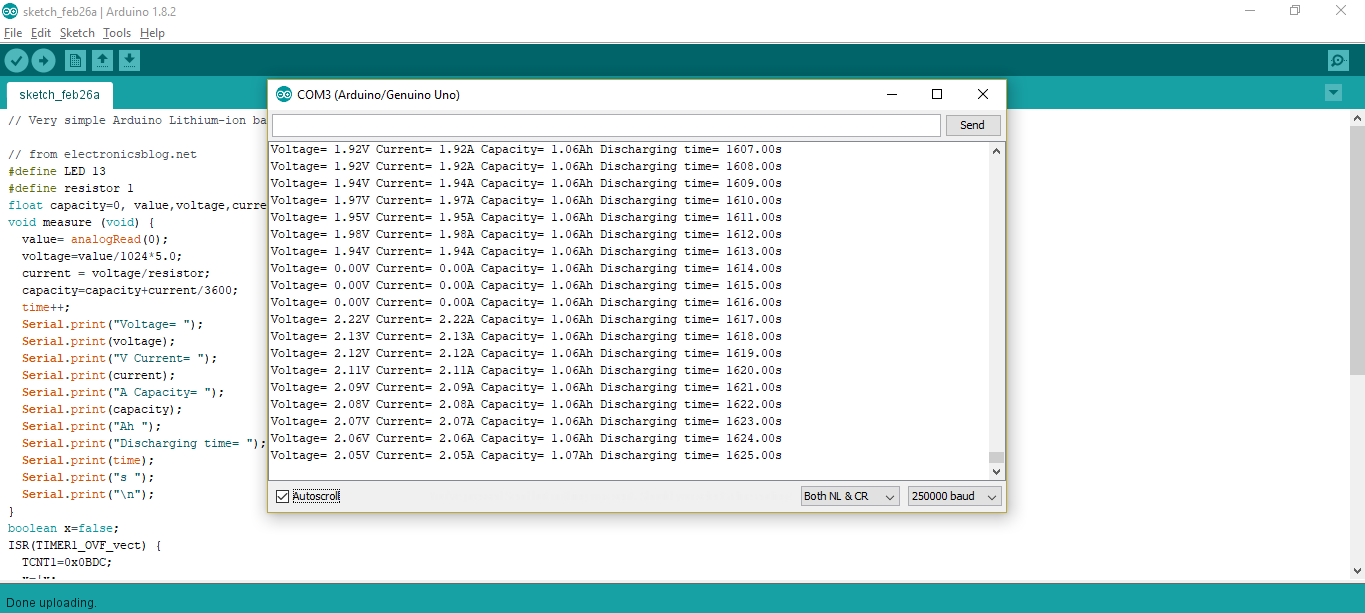Click the Arduino logo in main title bar

10,10
